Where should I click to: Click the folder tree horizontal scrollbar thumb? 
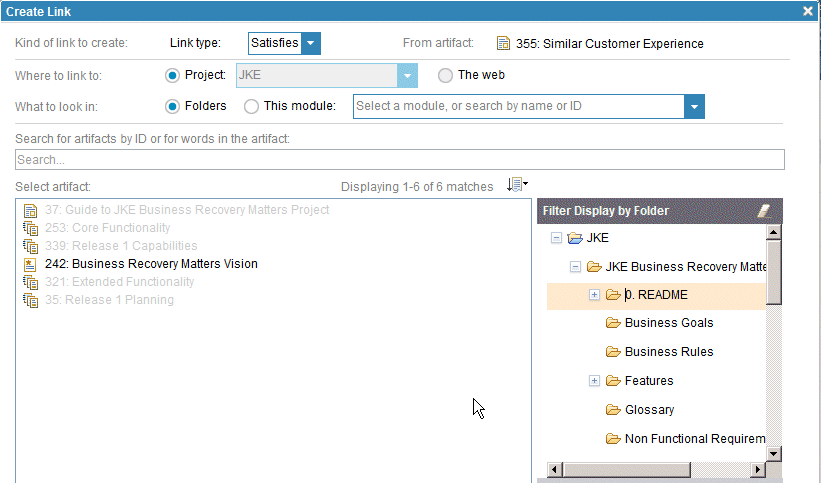626,469
